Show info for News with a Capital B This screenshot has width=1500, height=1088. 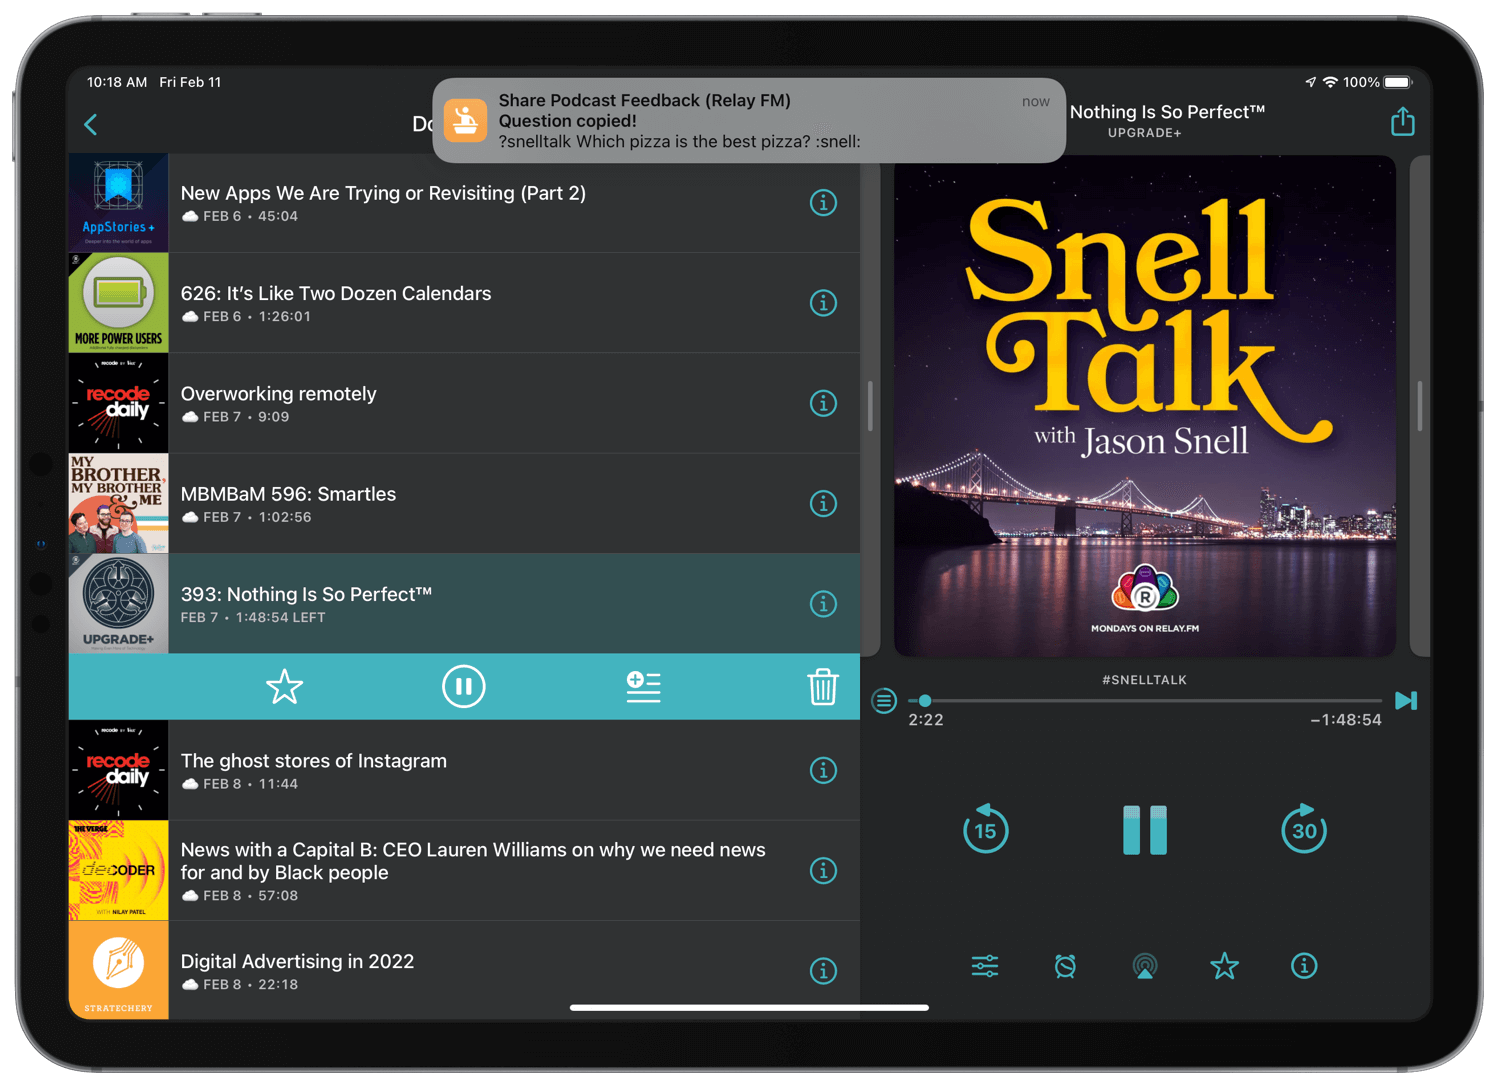coord(823,871)
